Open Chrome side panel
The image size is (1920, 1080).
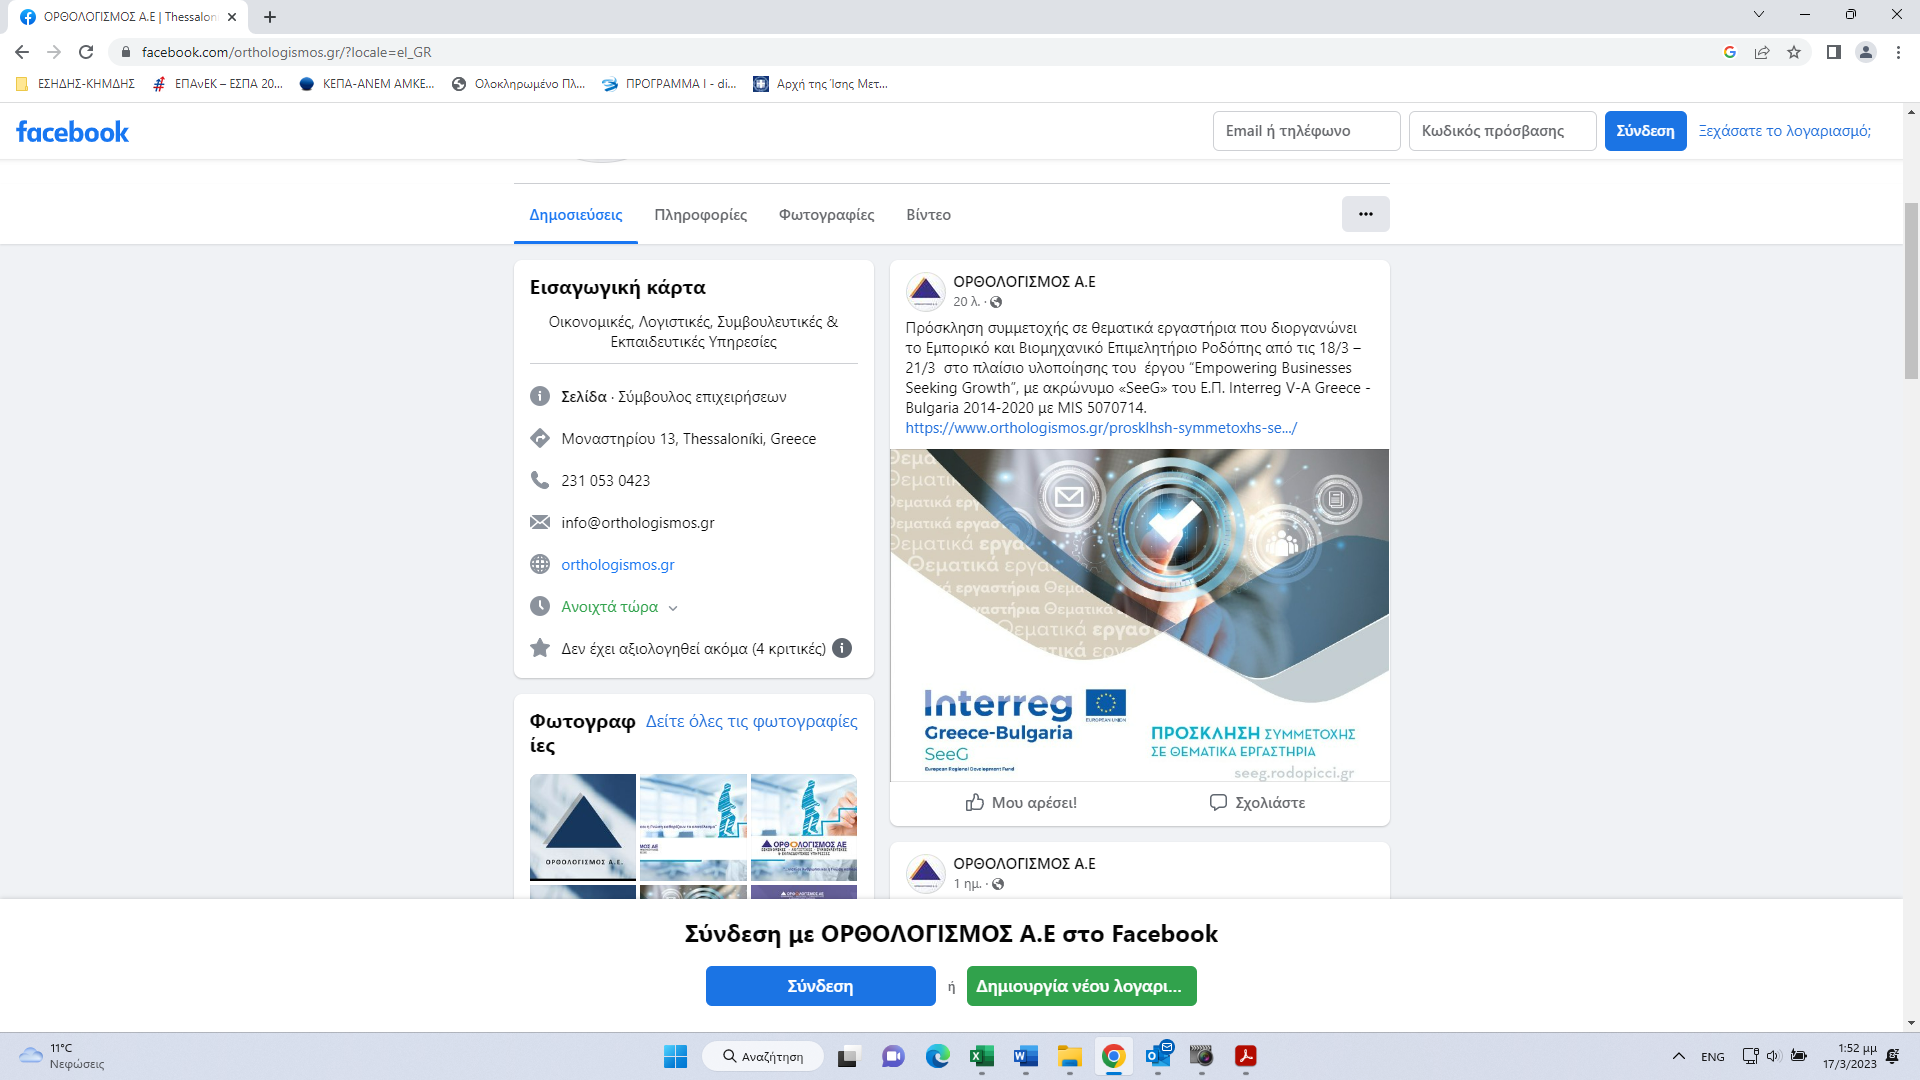point(1833,52)
